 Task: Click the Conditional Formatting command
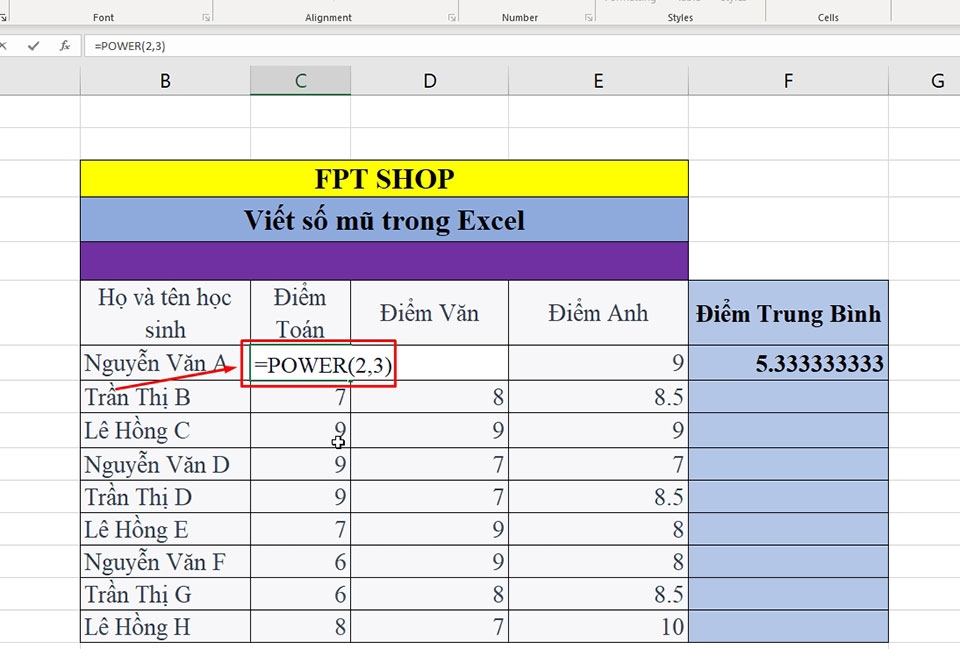630,3
